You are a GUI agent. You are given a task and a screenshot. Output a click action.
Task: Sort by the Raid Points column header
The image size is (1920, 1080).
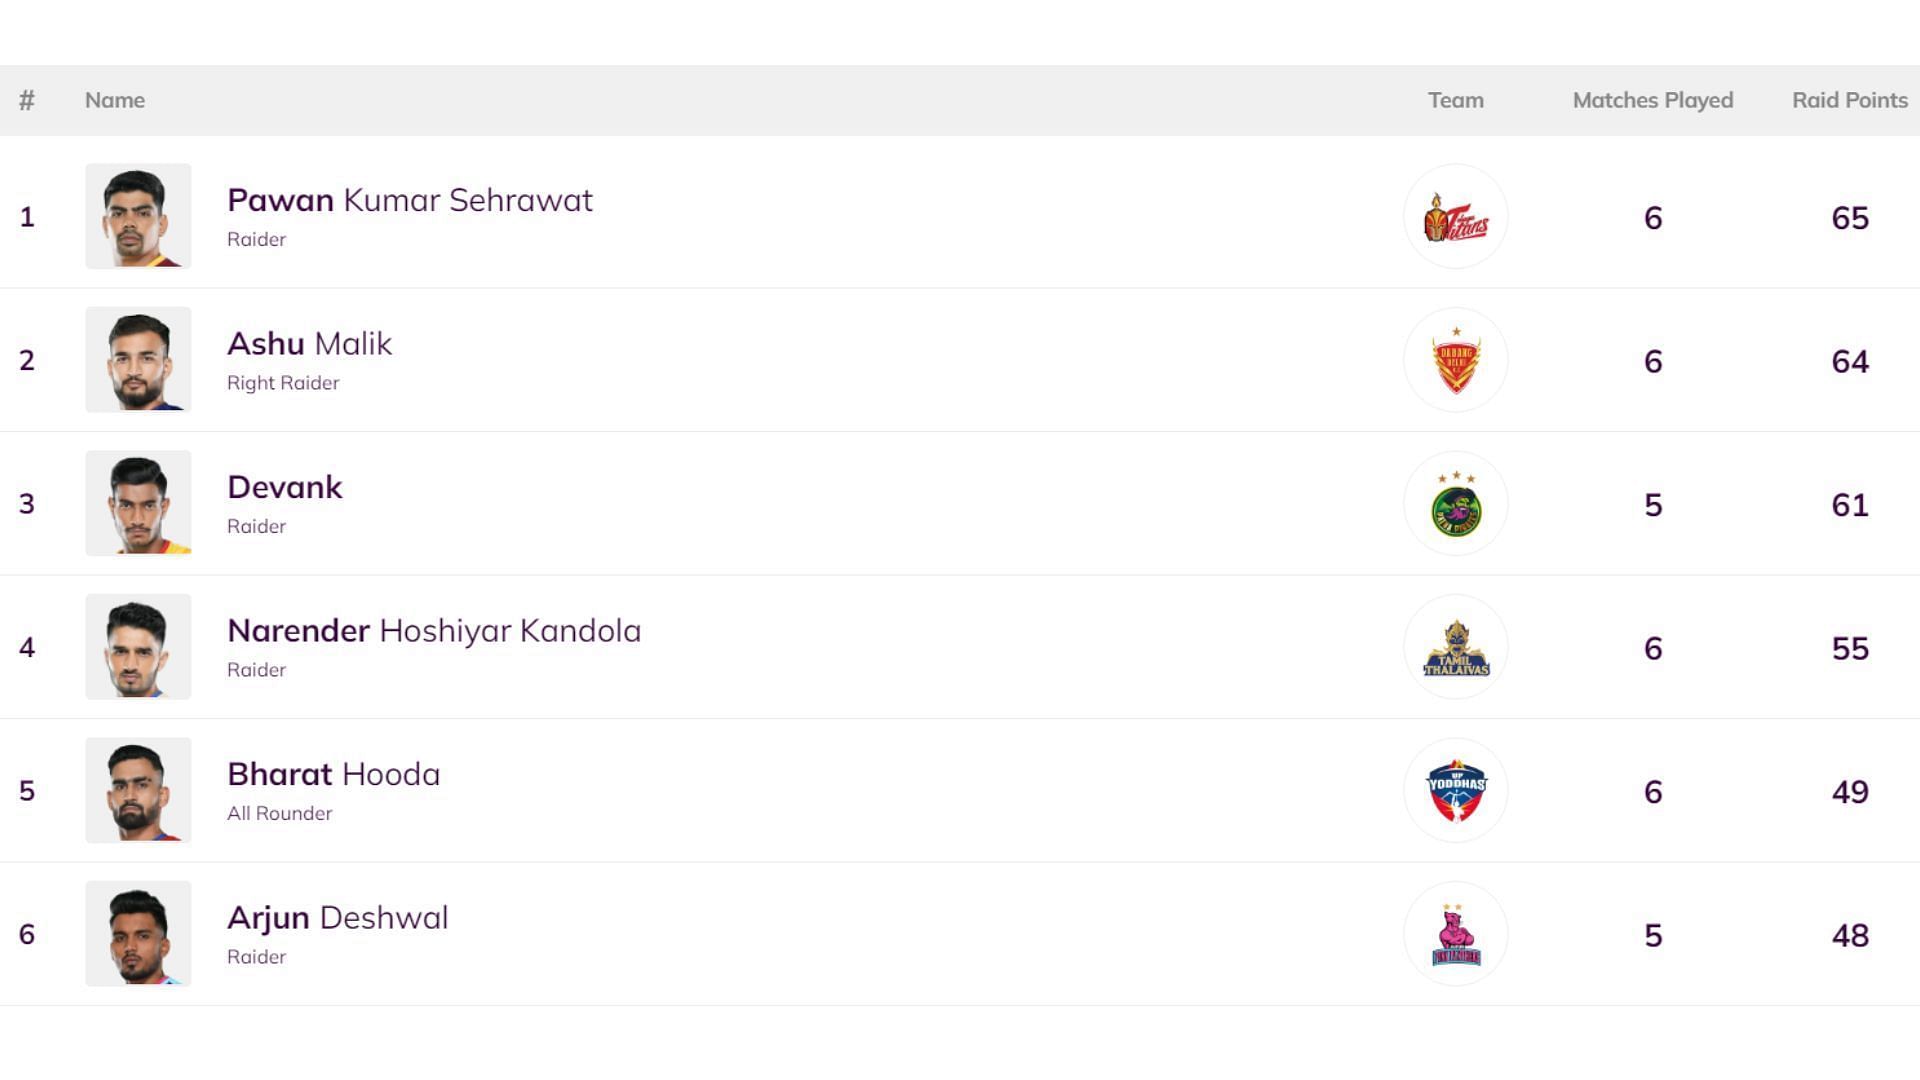pyautogui.click(x=1849, y=100)
